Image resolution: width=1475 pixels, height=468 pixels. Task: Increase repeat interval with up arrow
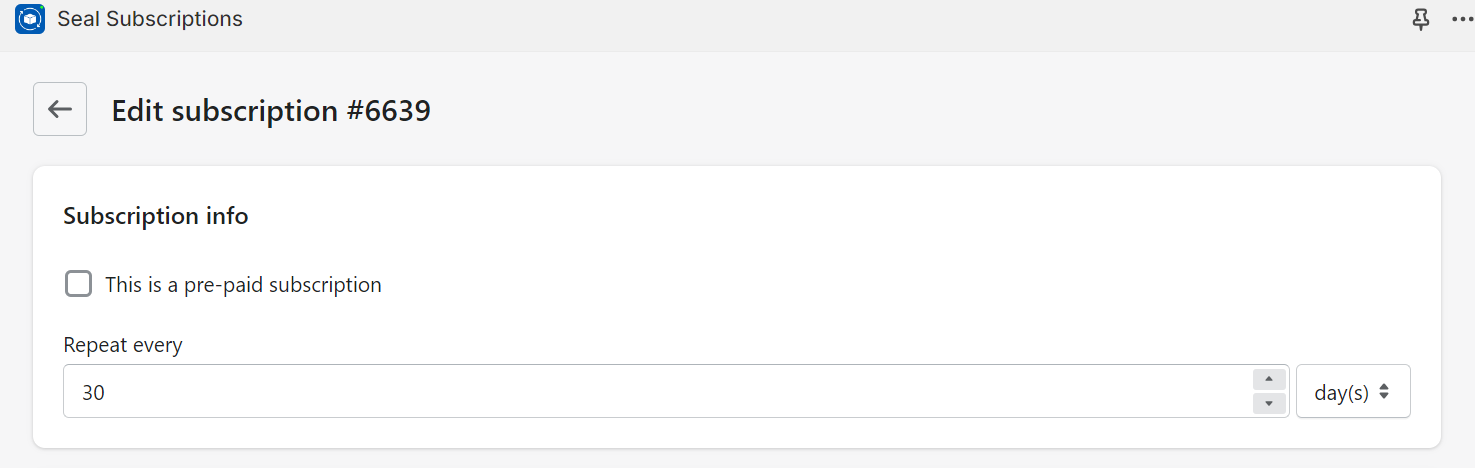(x=1268, y=380)
